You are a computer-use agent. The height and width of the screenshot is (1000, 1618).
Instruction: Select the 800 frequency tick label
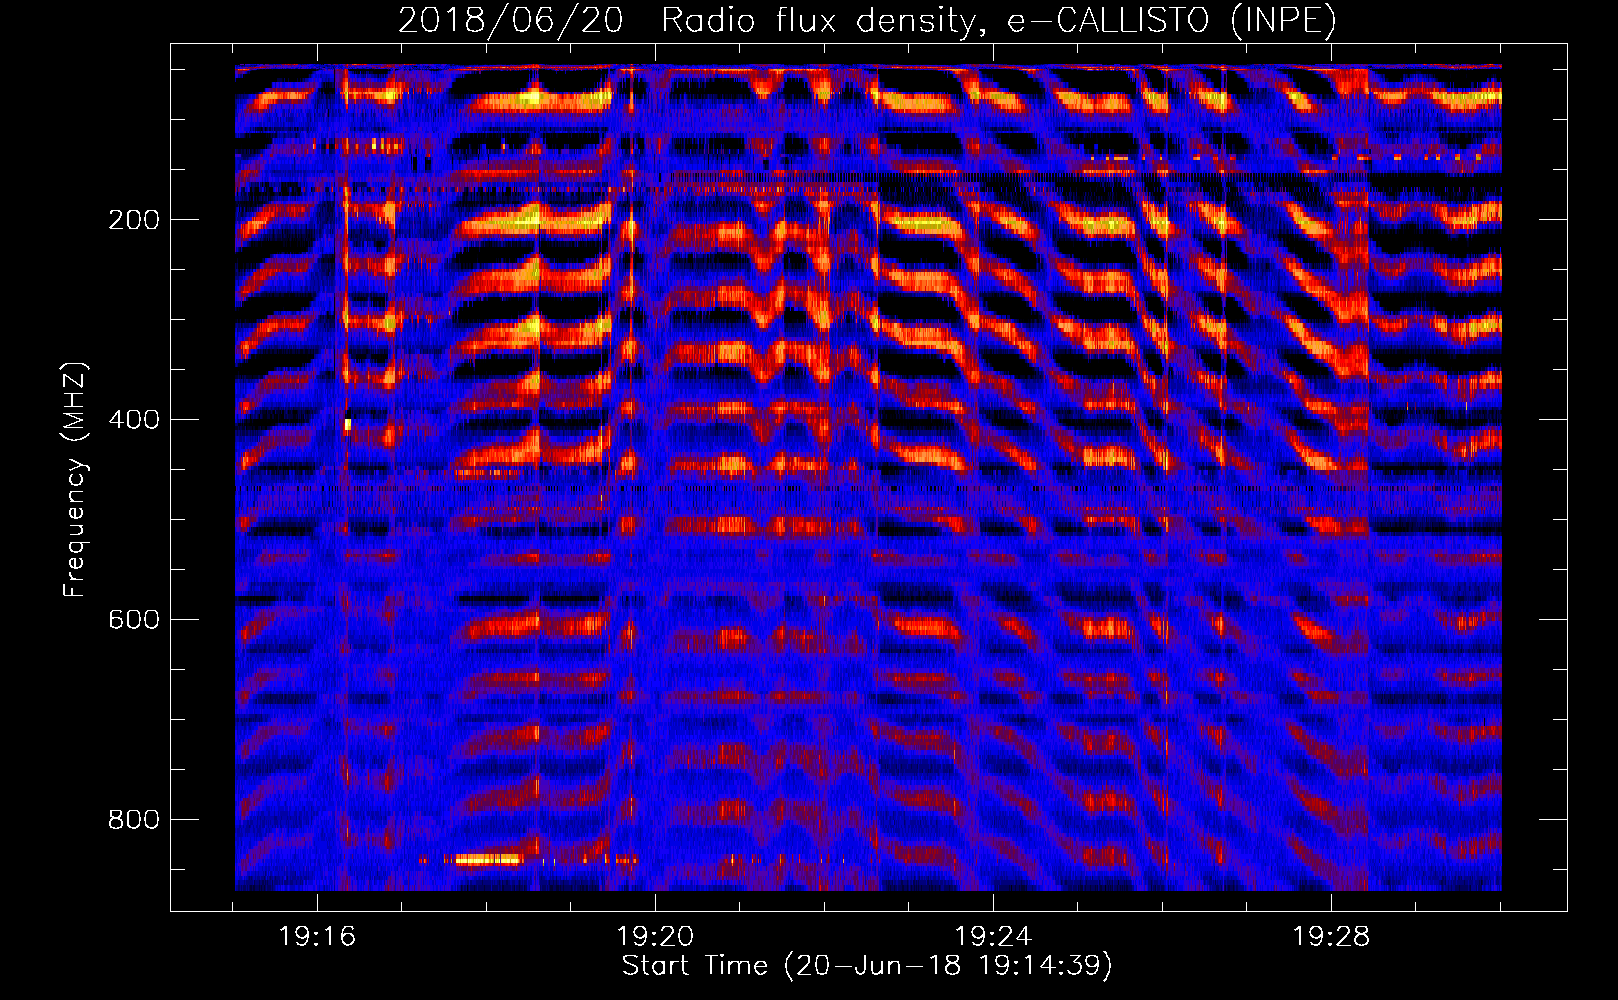[x=133, y=820]
